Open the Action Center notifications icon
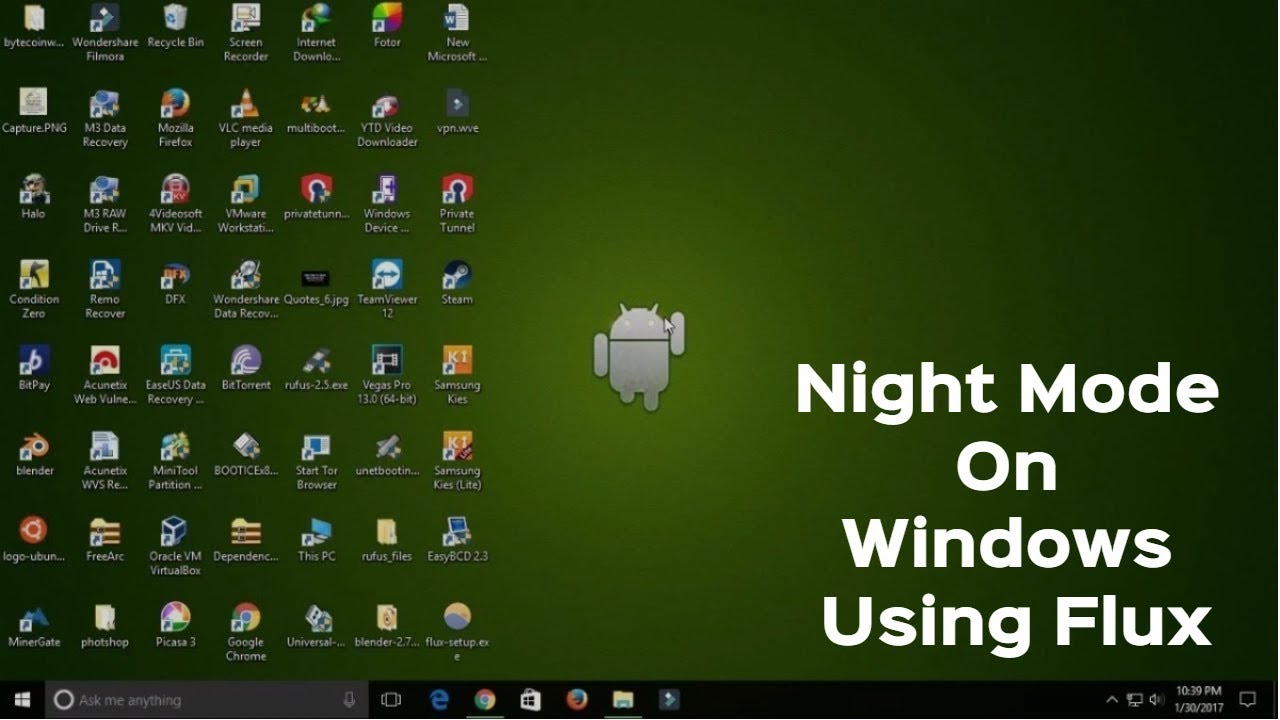 (1248, 700)
